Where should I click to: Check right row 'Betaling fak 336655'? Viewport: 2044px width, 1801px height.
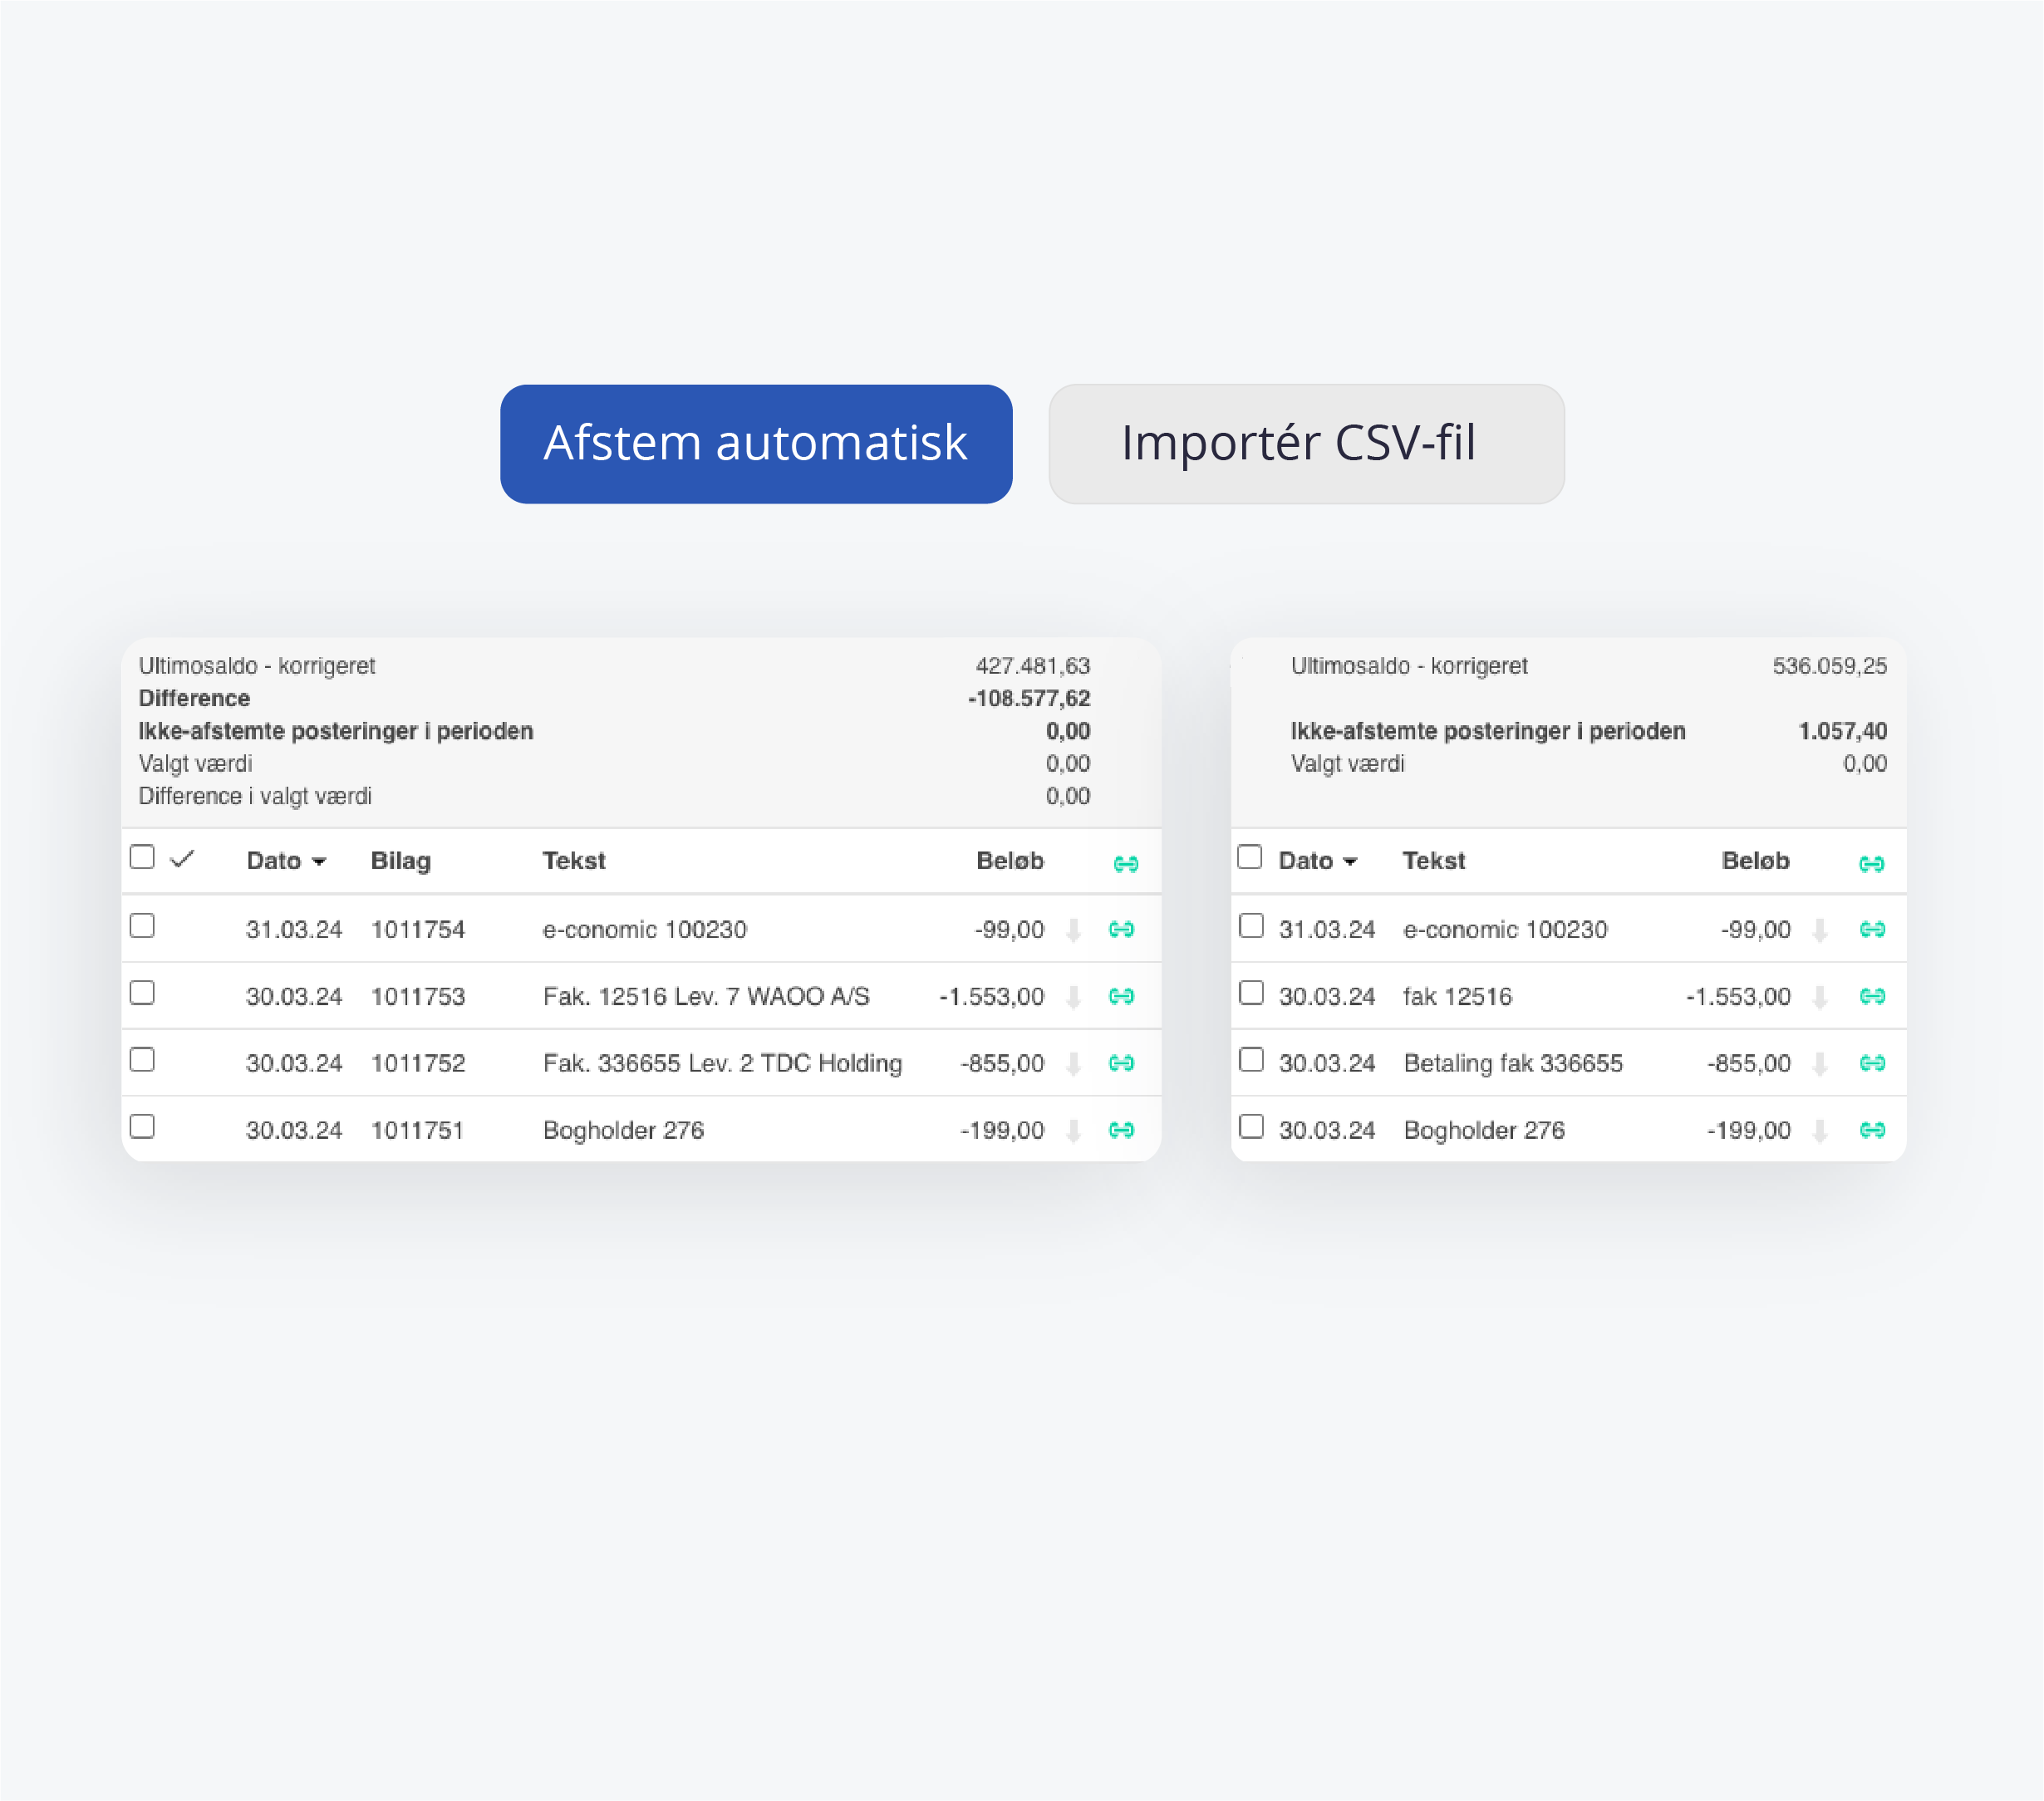[1251, 1060]
